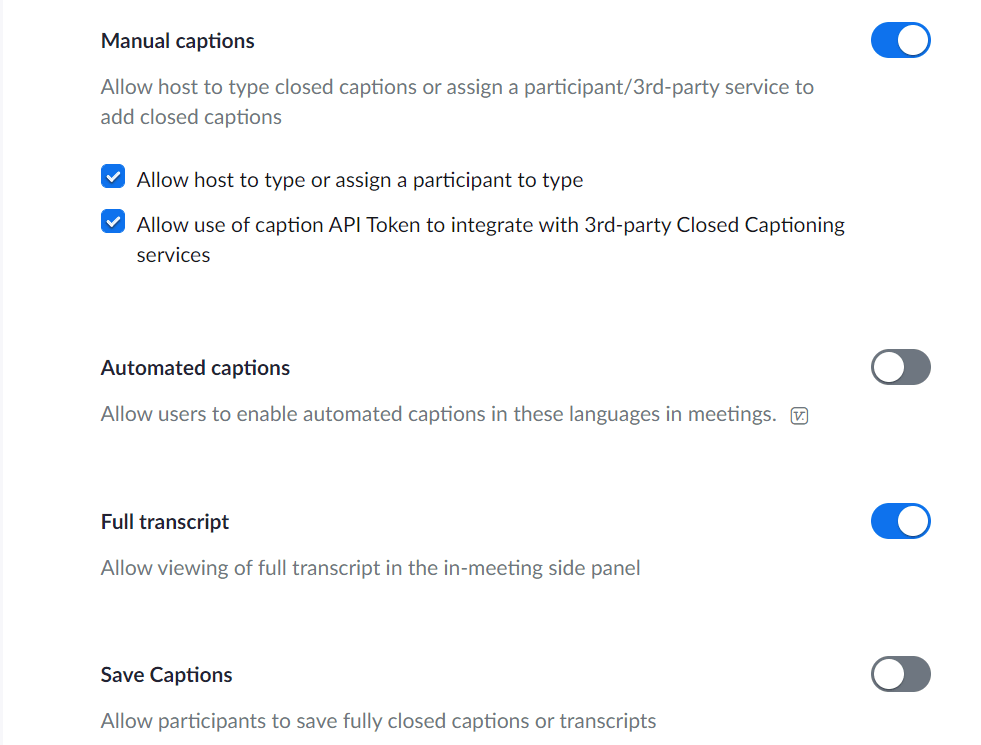Click 'add closed captions' second description line
Image resolution: width=981 pixels, height=745 pixels.
[191, 117]
